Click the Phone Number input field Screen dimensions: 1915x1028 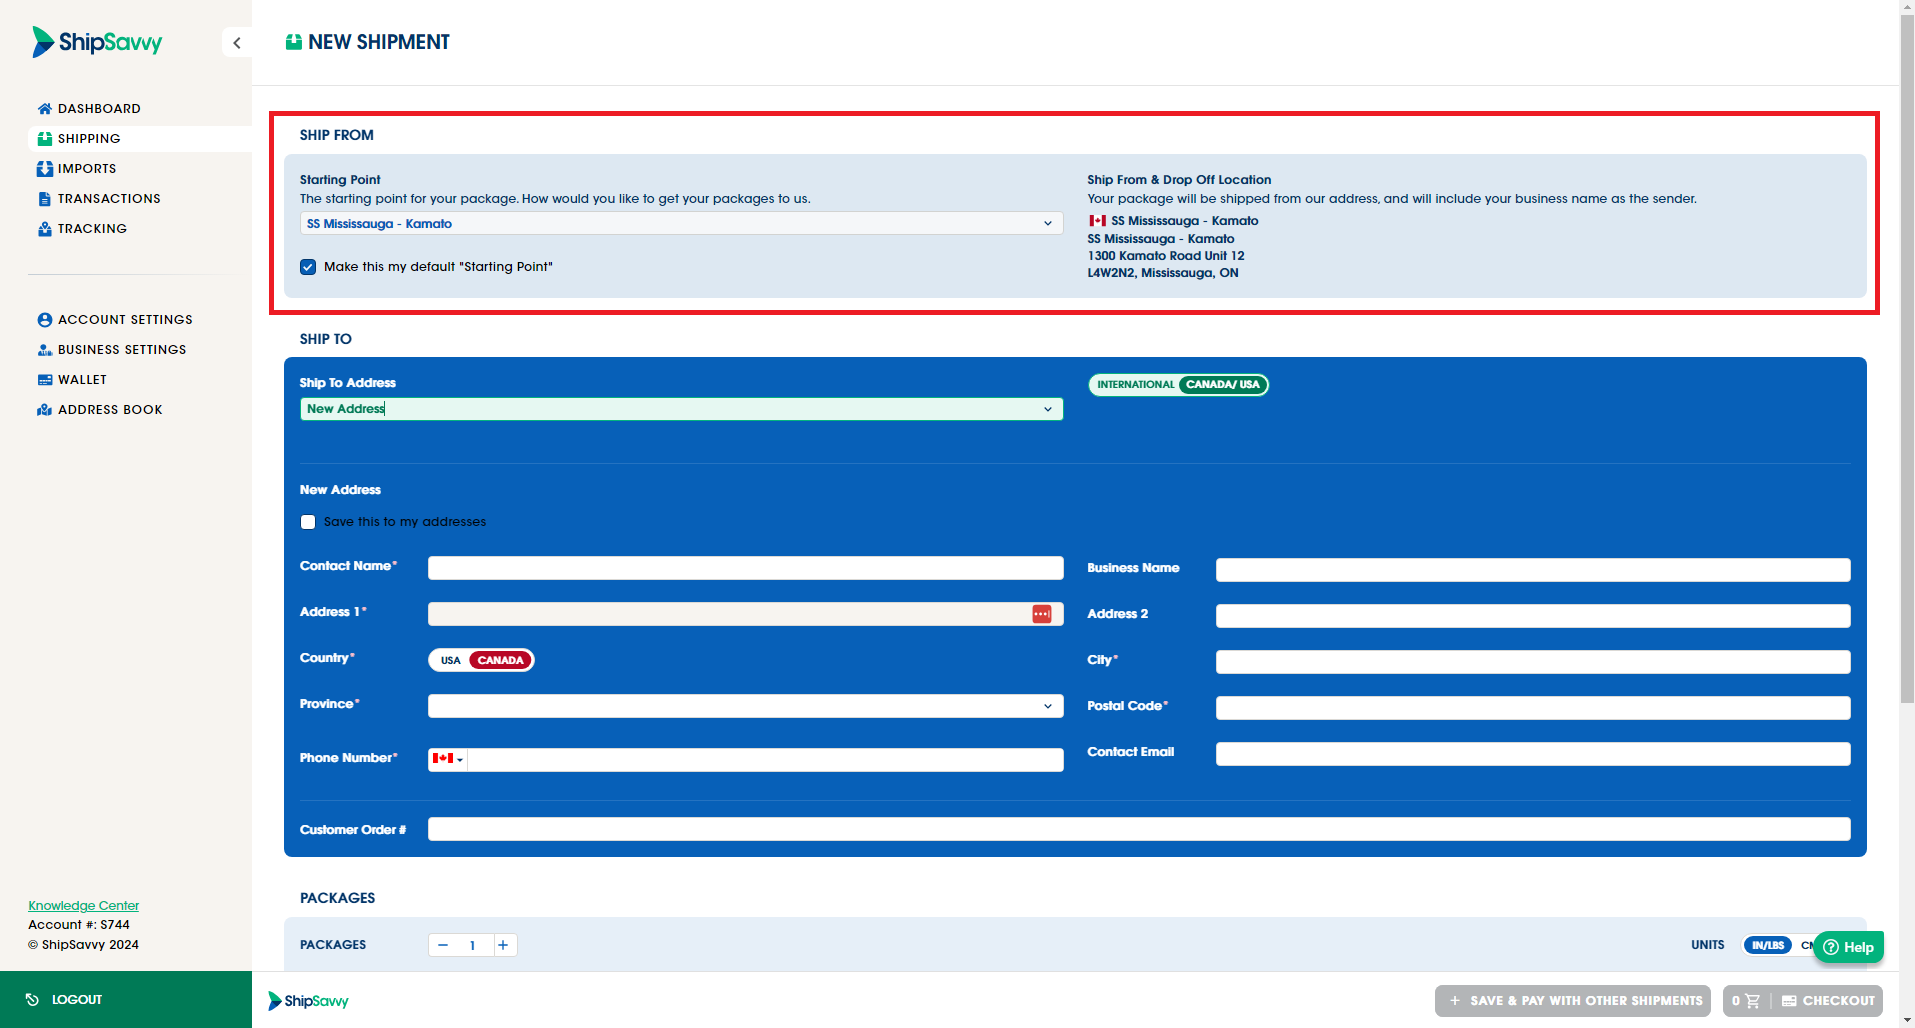(x=765, y=760)
